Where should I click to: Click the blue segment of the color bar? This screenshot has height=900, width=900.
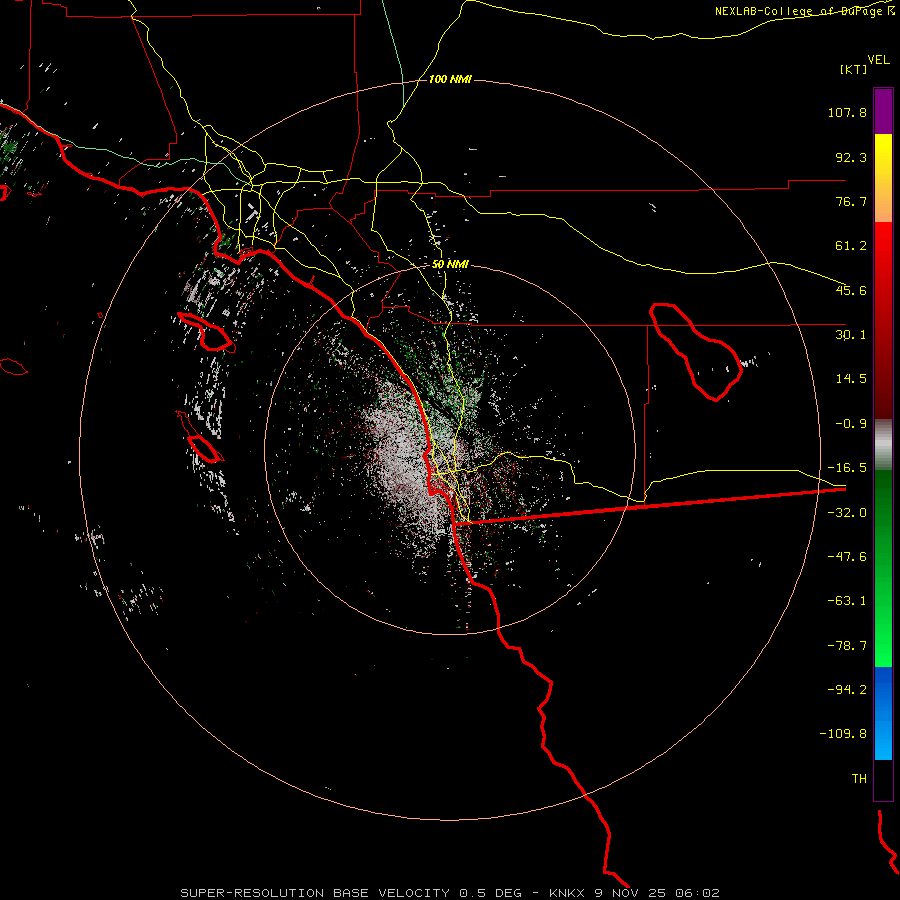883,713
